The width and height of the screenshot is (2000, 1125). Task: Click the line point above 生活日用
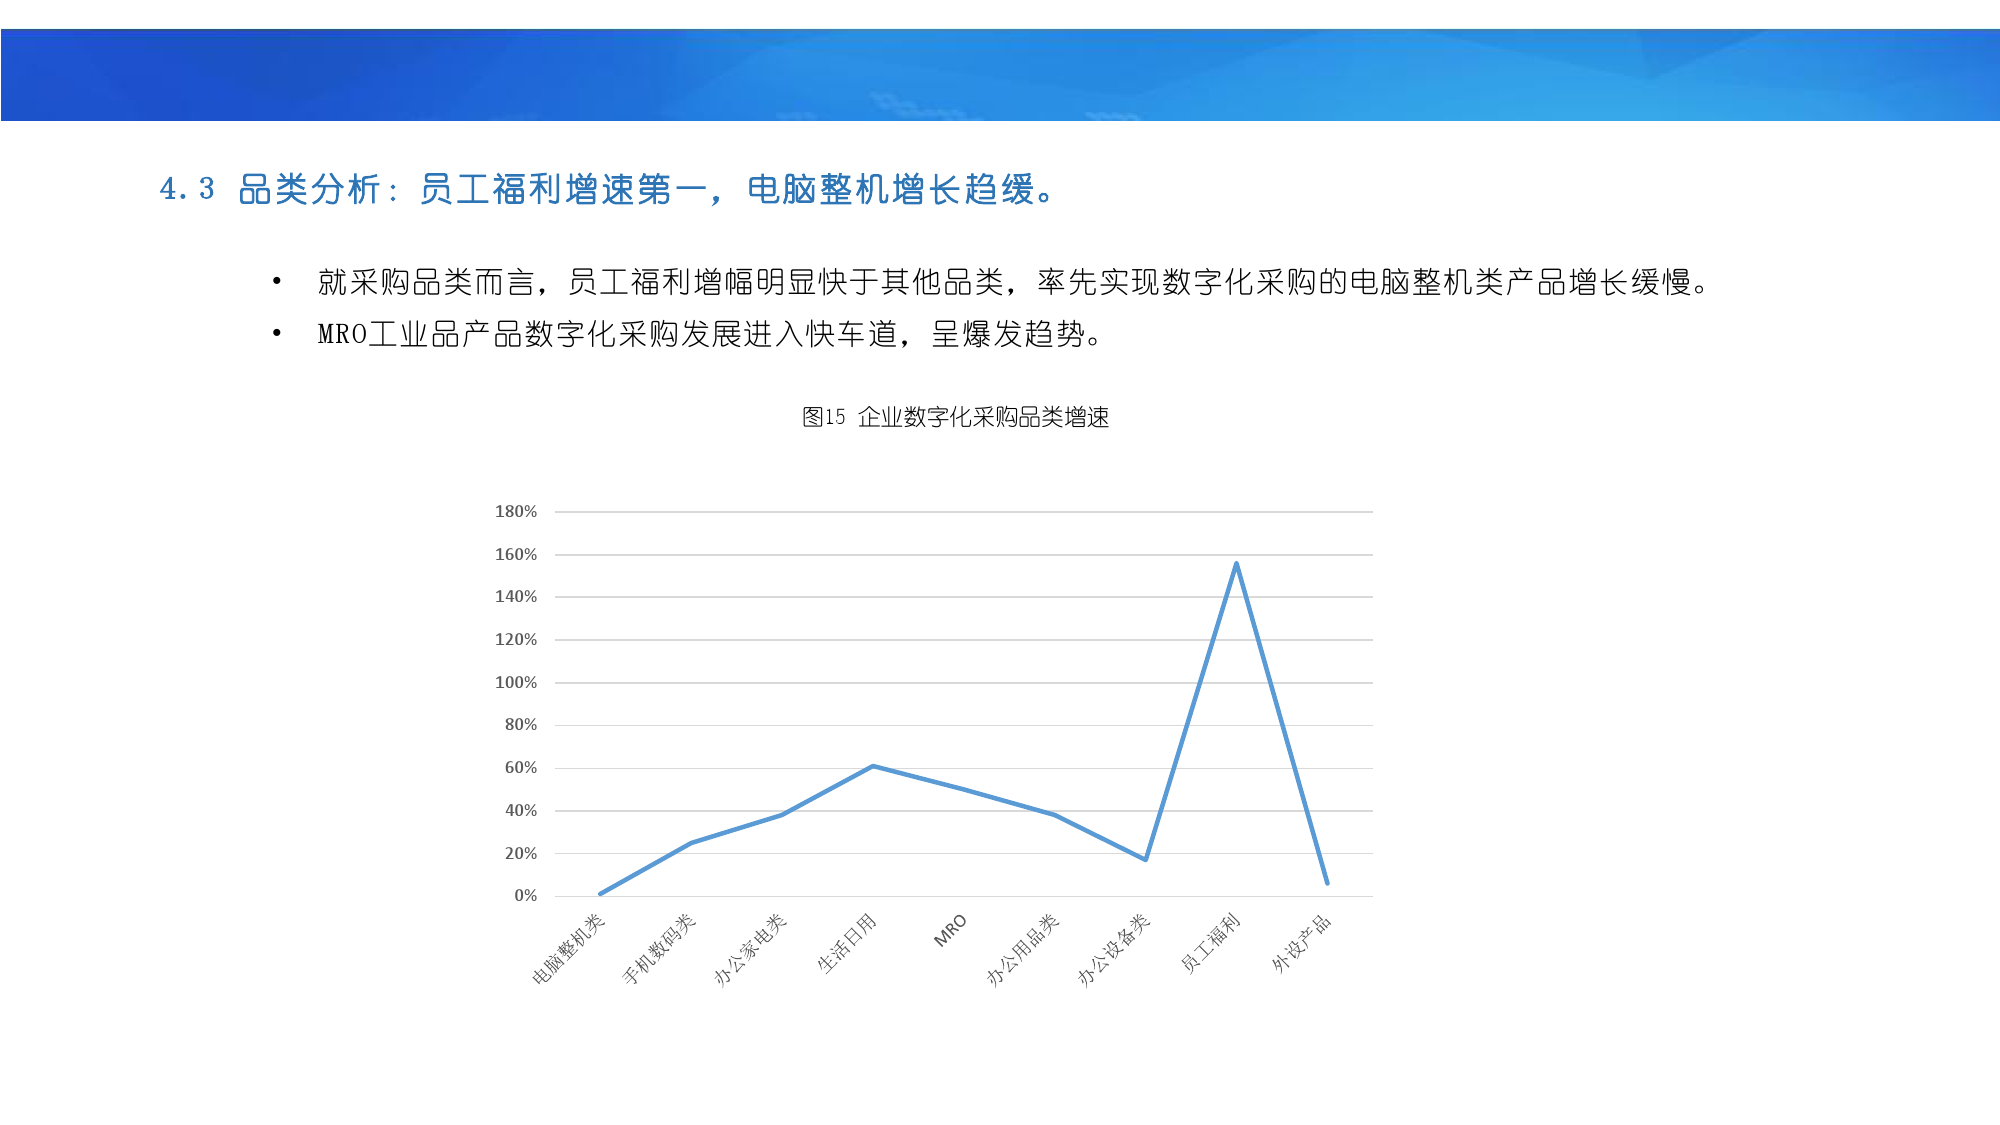(x=873, y=766)
